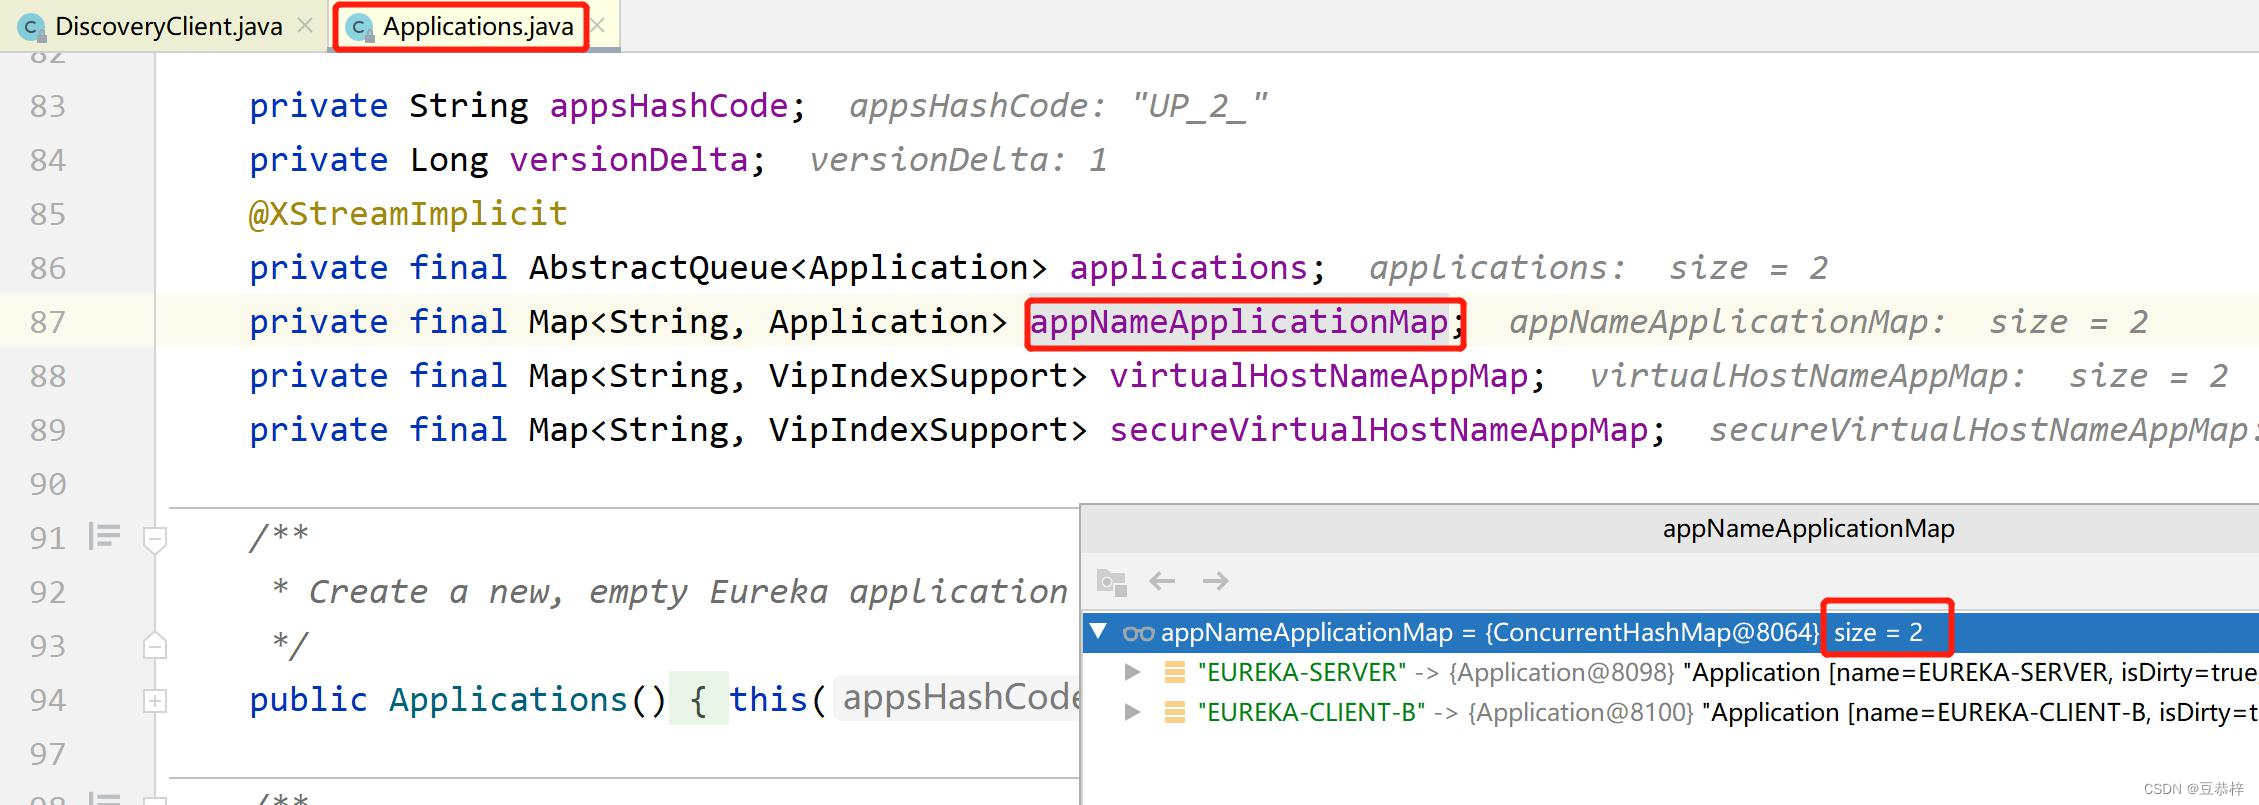The height and width of the screenshot is (805, 2259).
Task: Click the set-as-root icon in popup toolbar
Action: tap(1112, 582)
